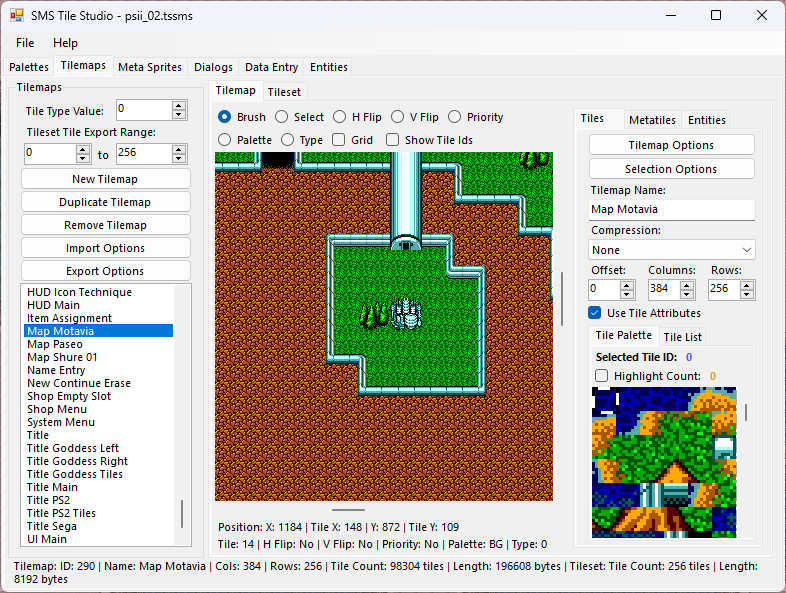Decrement the Rows stepper
786x593 pixels.
pos(747,294)
